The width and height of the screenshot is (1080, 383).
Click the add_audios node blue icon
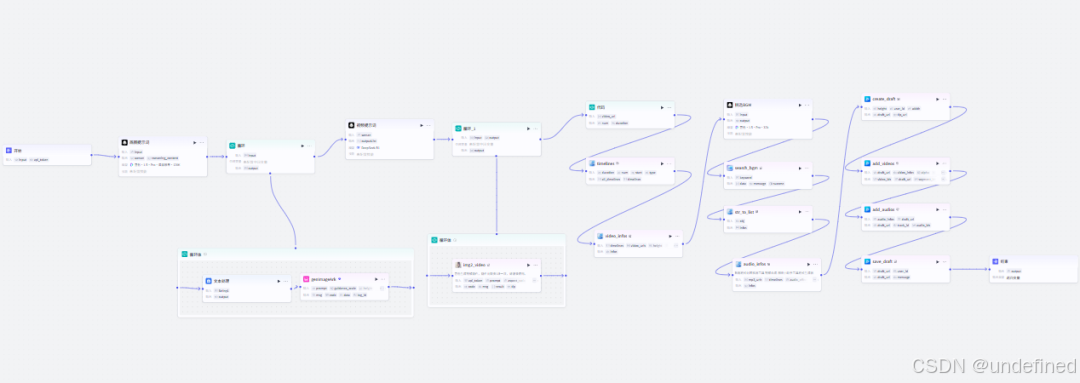[x=867, y=209]
